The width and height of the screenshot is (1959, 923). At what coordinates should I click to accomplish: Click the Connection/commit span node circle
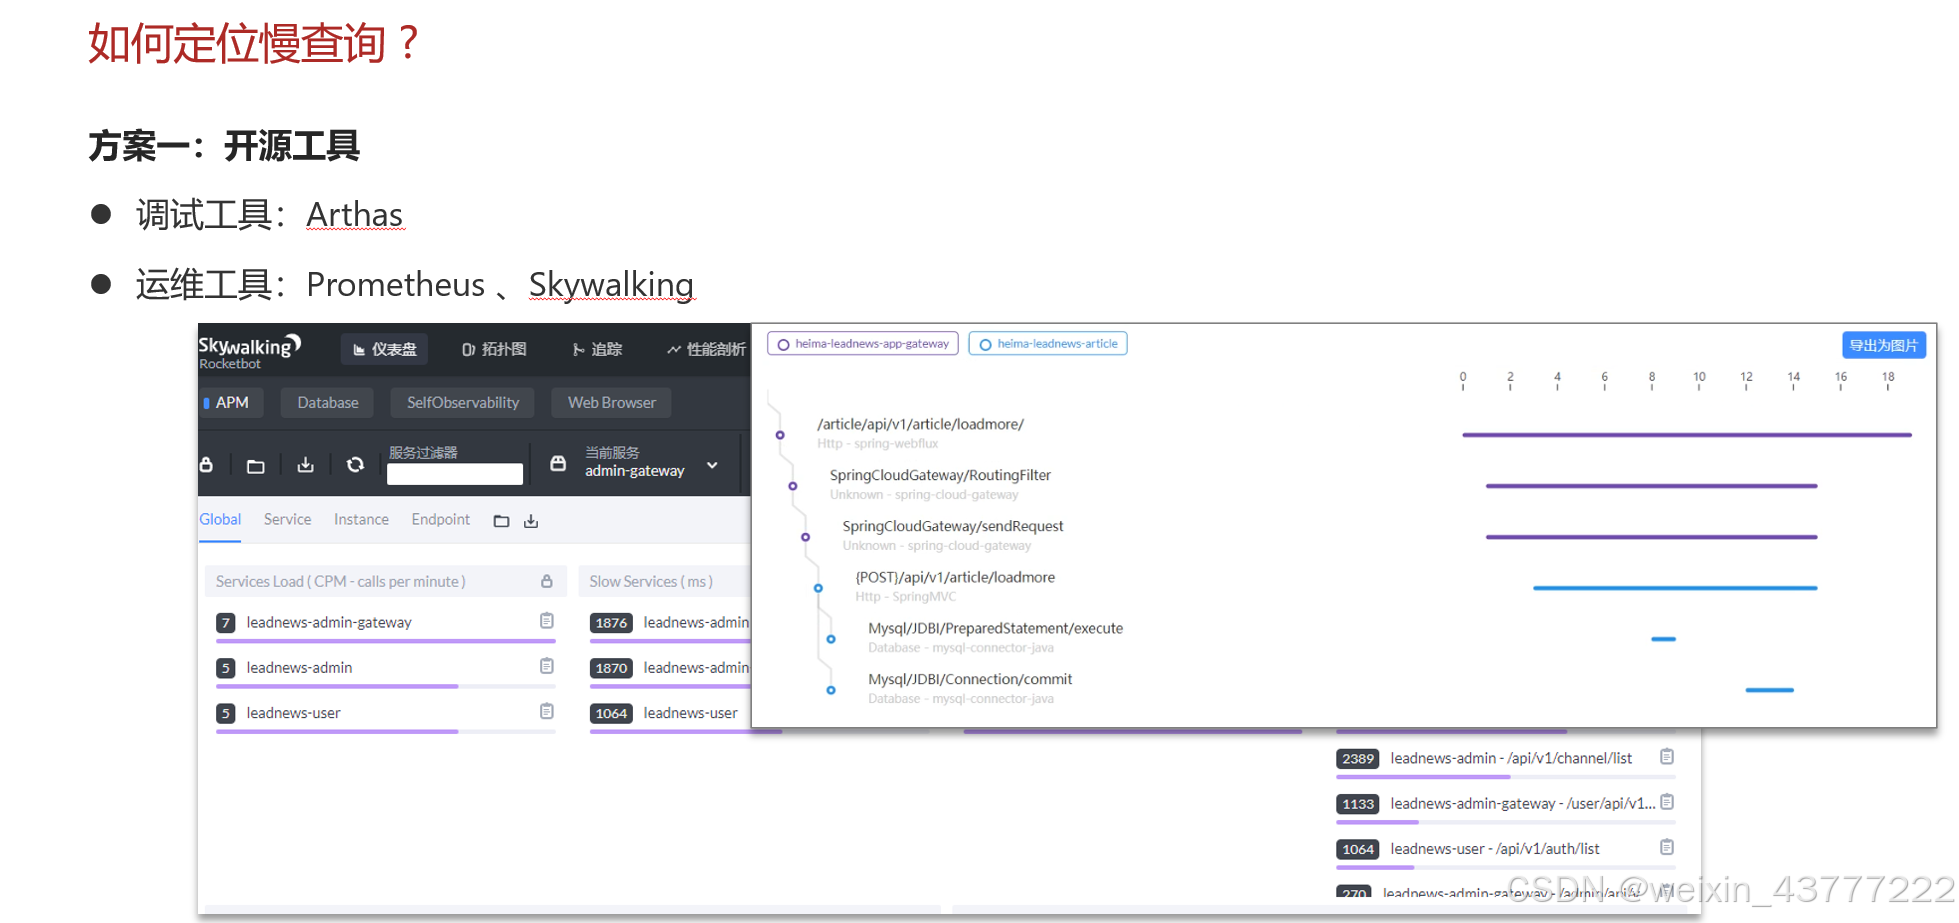tap(831, 690)
